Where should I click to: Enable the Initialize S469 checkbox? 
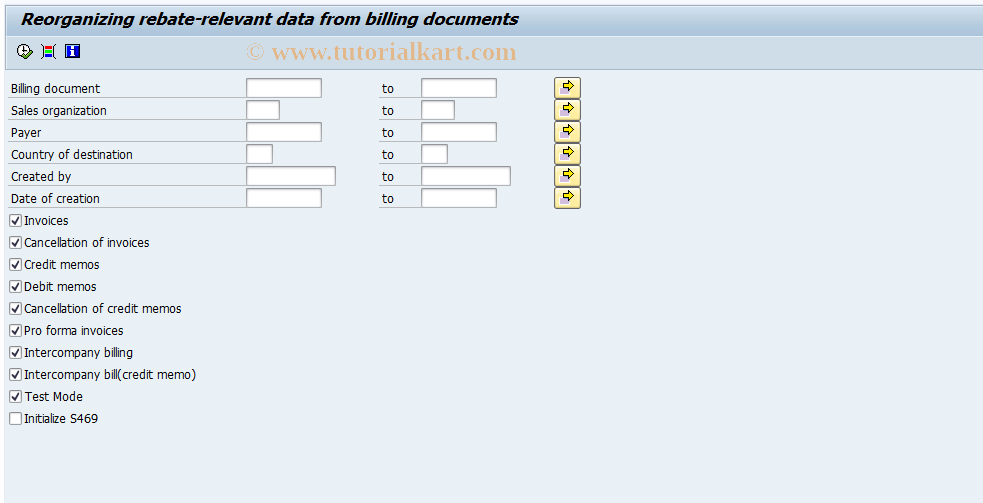16,418
